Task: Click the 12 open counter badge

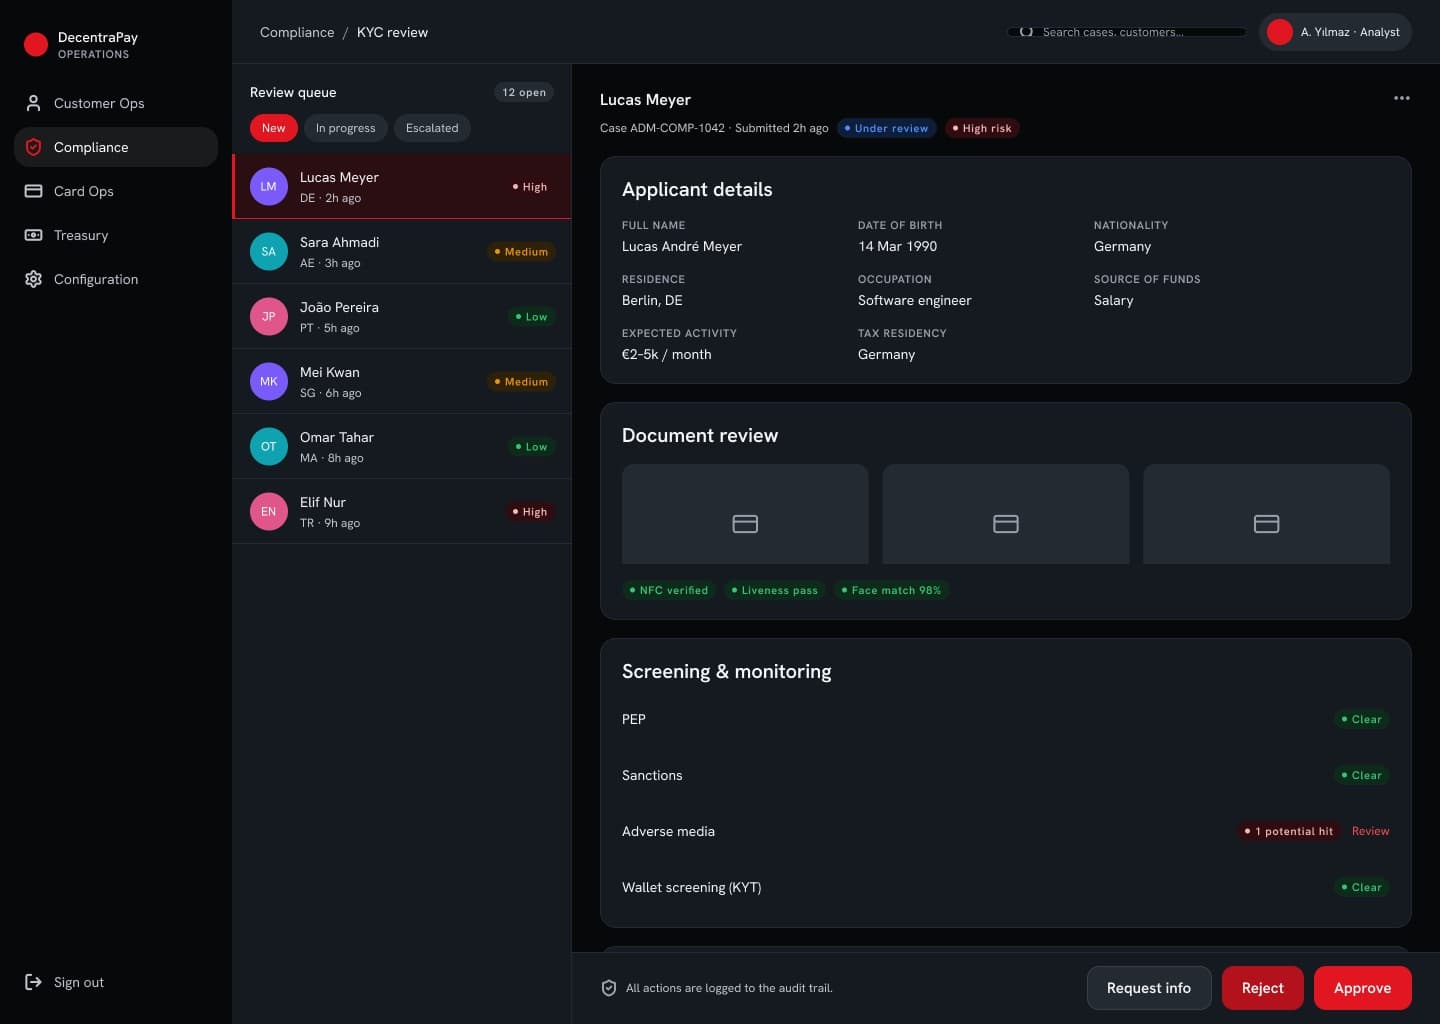Action: tap(524, 92)
